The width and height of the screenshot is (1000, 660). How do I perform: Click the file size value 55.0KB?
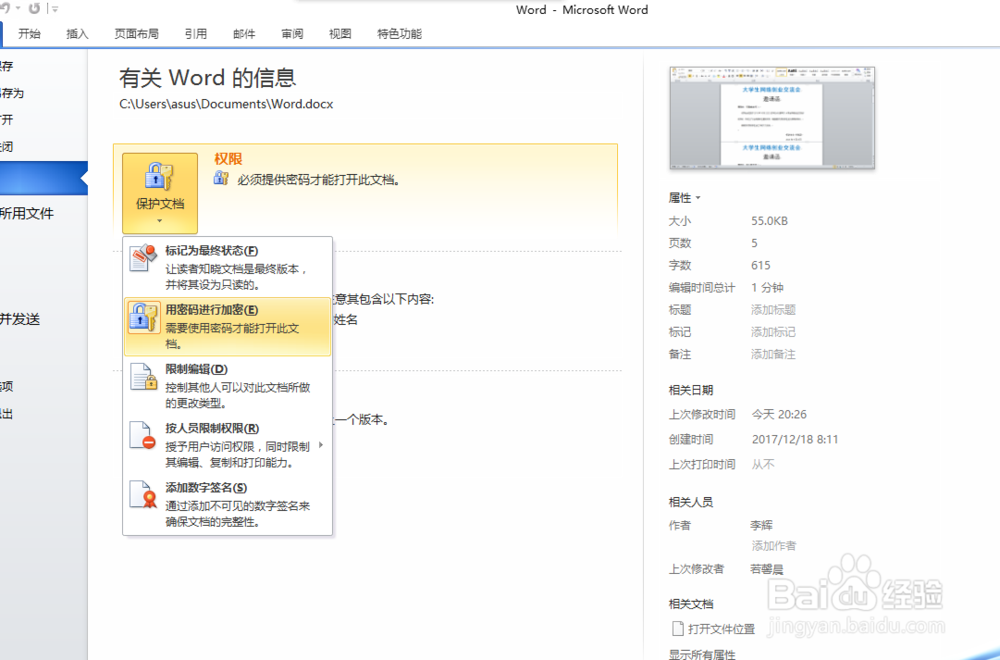[x=769, y=221]
